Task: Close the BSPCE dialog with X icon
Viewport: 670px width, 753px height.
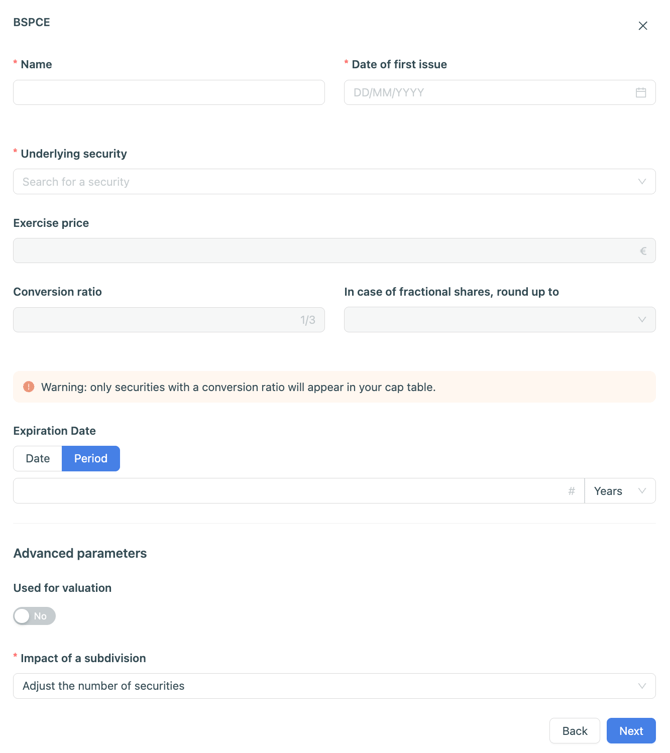Action: (643, 26)
